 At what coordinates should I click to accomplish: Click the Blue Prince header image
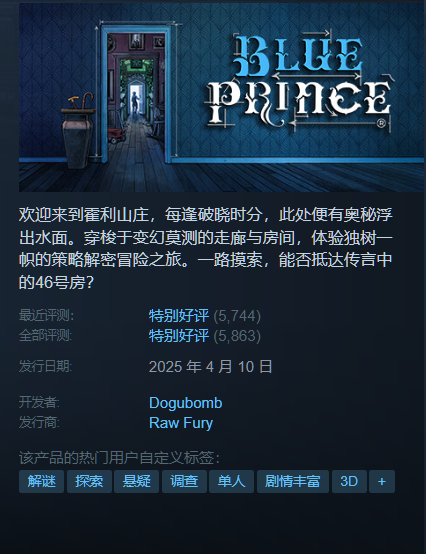pos(221,98)
